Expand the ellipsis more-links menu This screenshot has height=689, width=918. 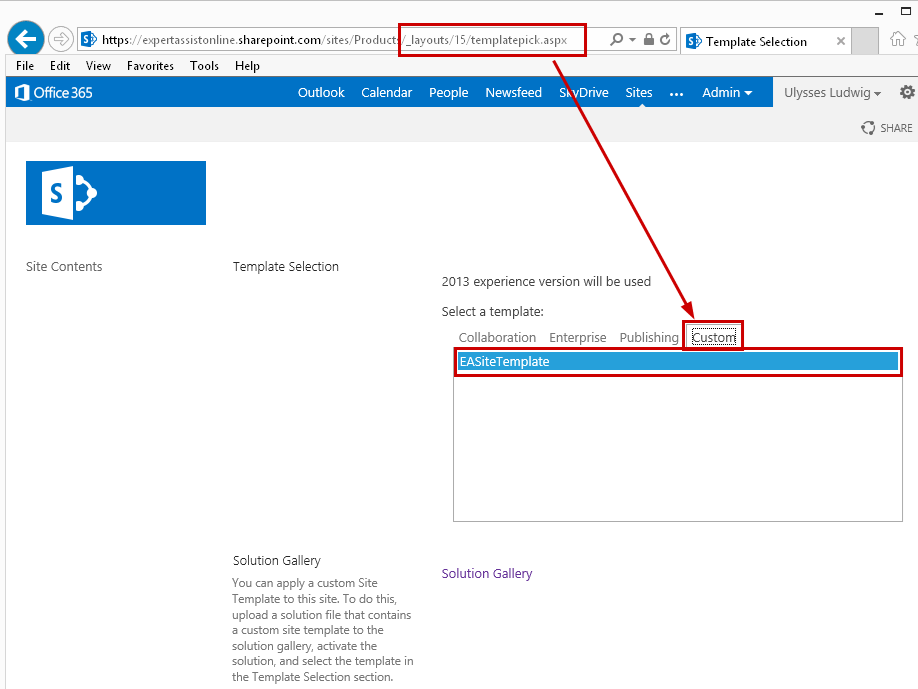pyautogui.click(x=677, y=93)
